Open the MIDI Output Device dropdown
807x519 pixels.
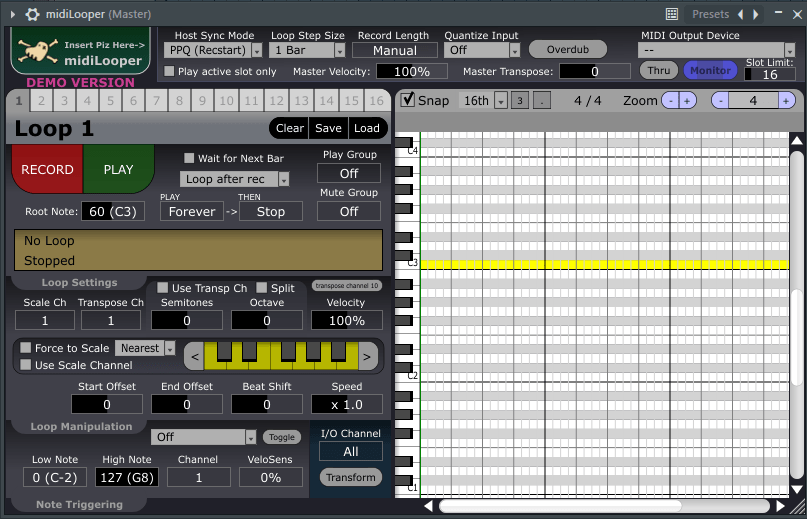tap(790, 50)
